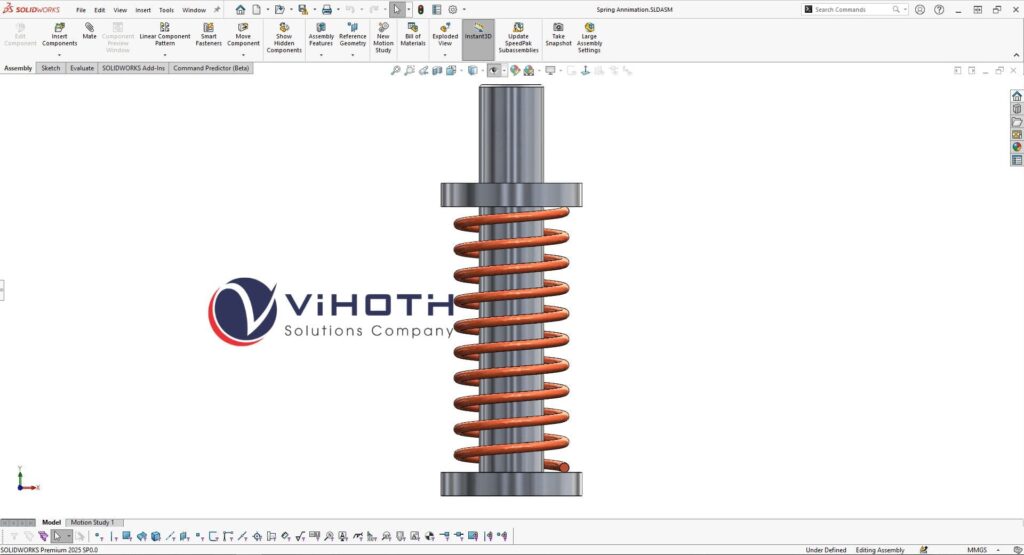Toggle Hide/Show Items eye button
The image size is (1024, 555).
tap(494, 71)
